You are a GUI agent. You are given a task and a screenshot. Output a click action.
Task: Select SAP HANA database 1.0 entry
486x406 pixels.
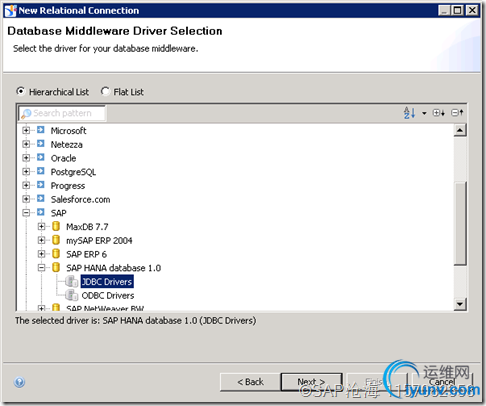tap(113, 268)
